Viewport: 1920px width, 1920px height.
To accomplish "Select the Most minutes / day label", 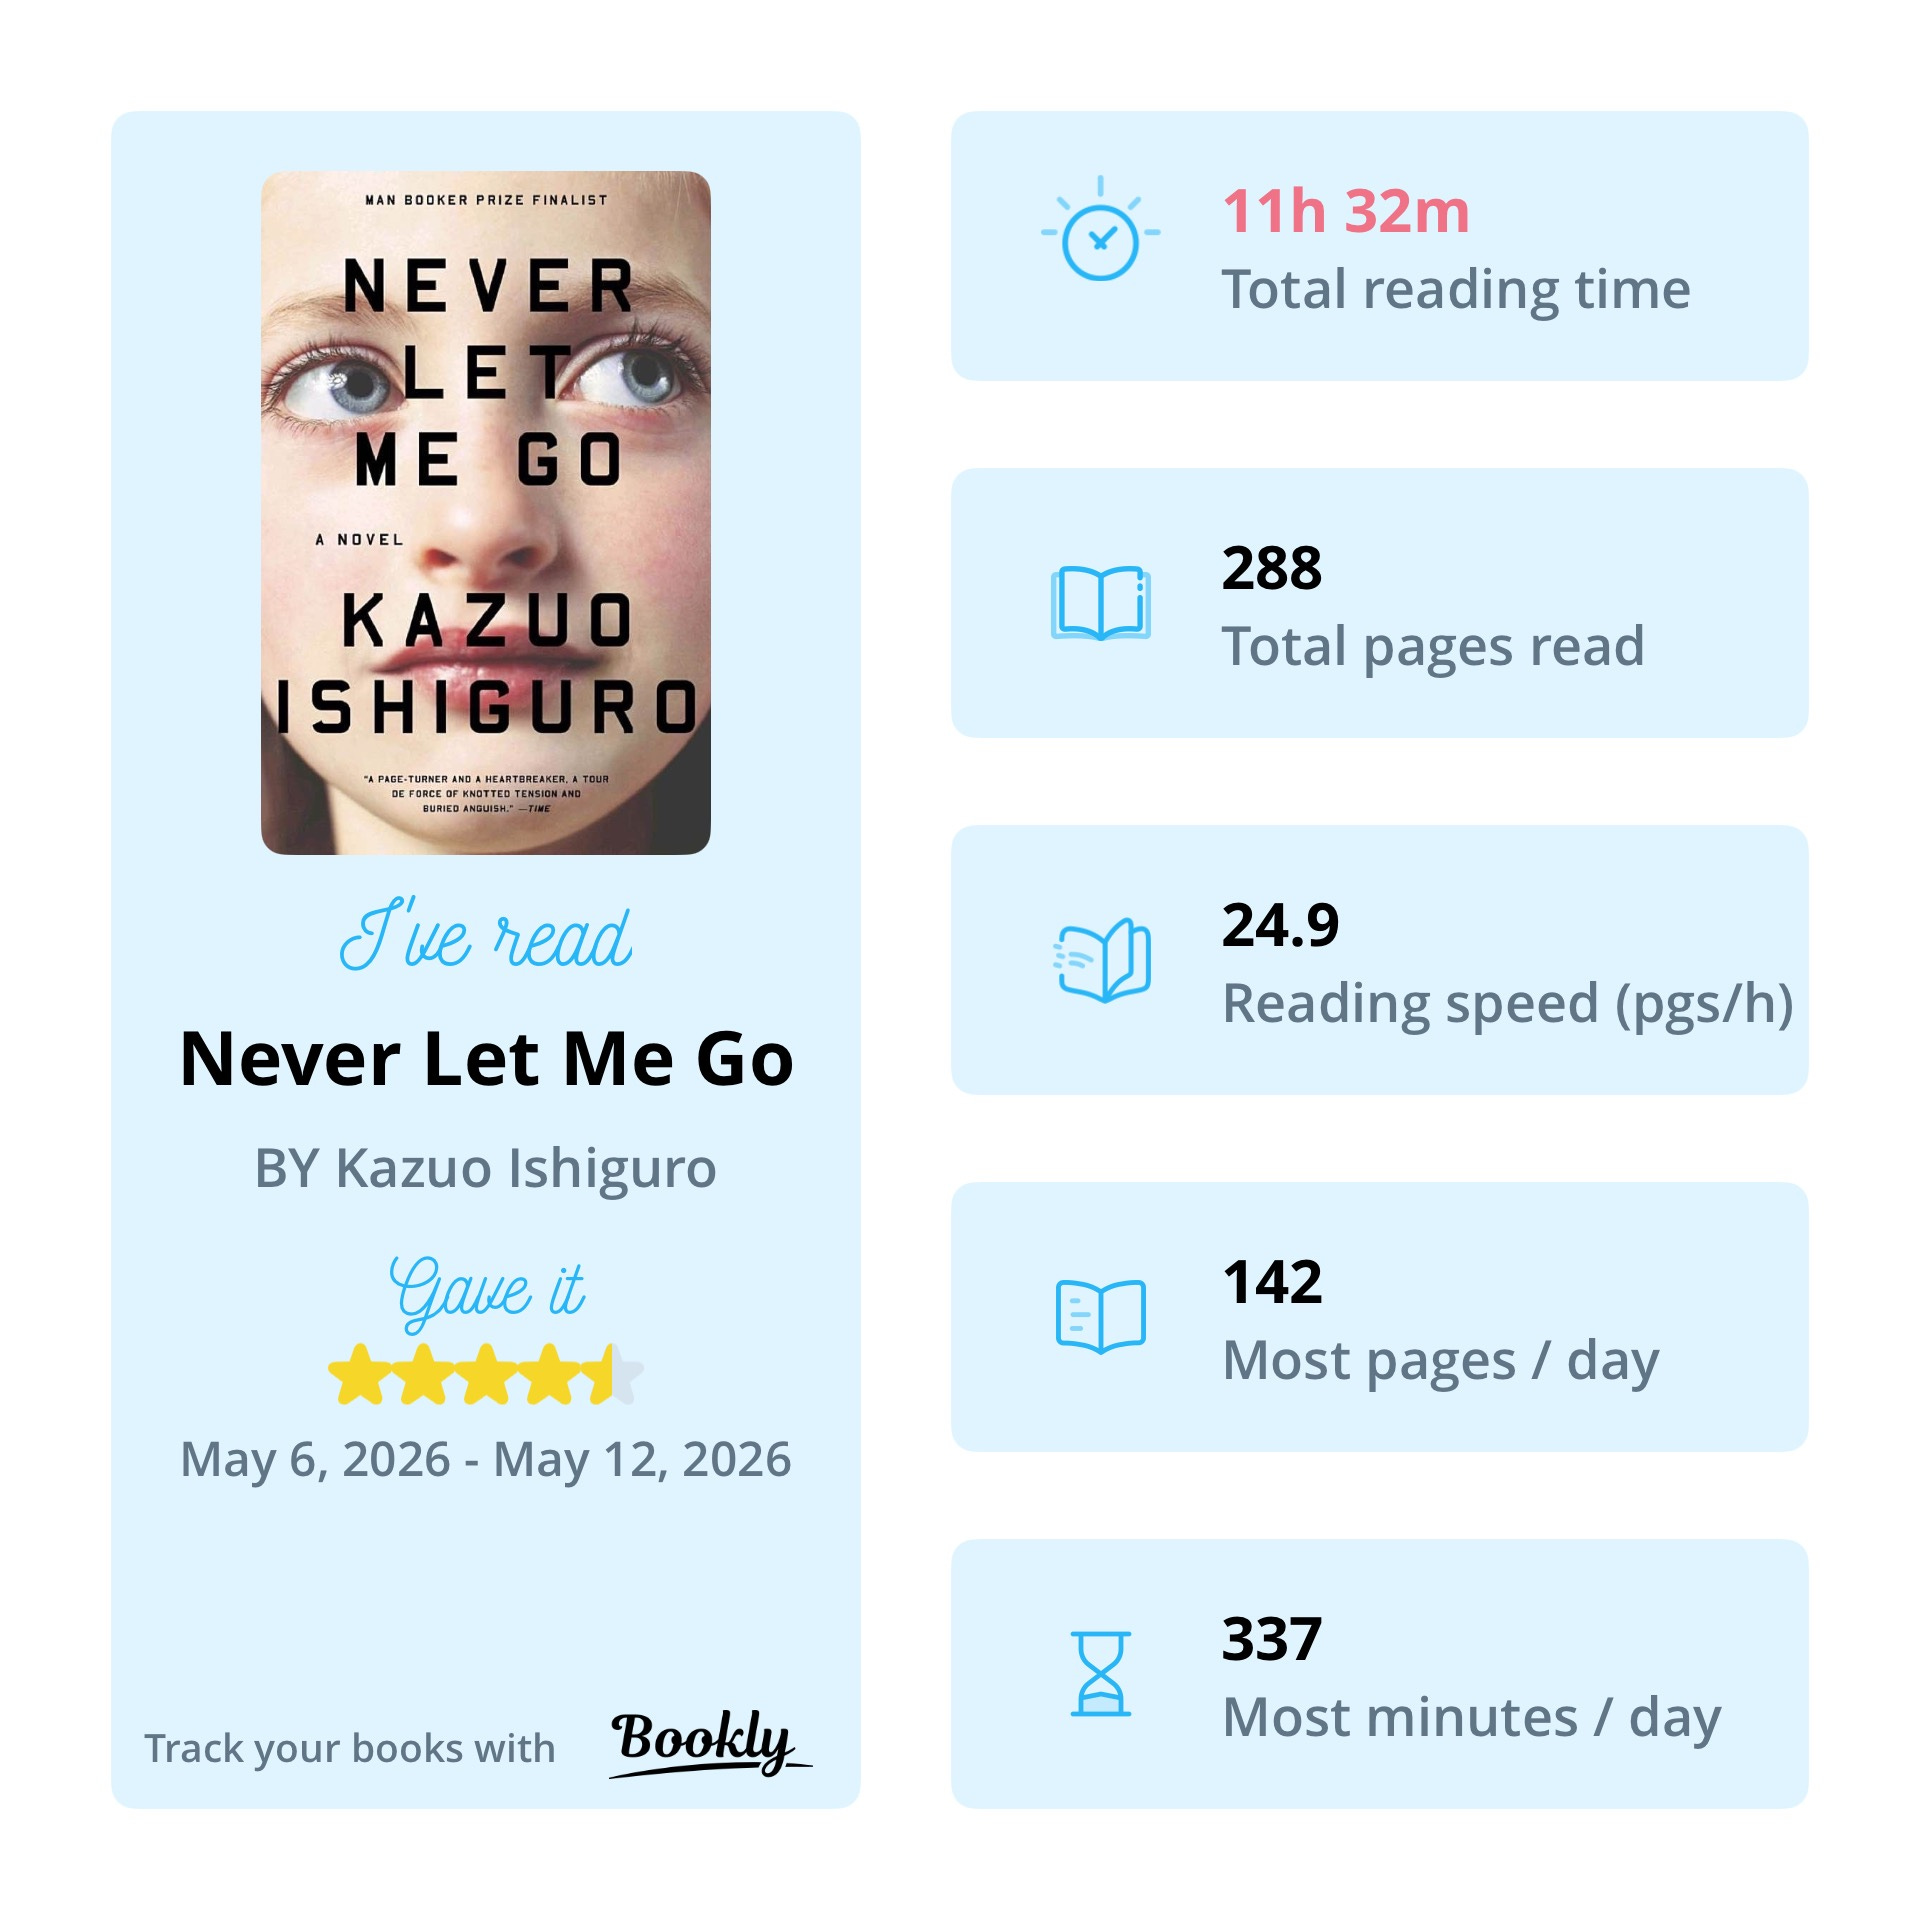I will pyautogui.click(x=1472, y=1718).
